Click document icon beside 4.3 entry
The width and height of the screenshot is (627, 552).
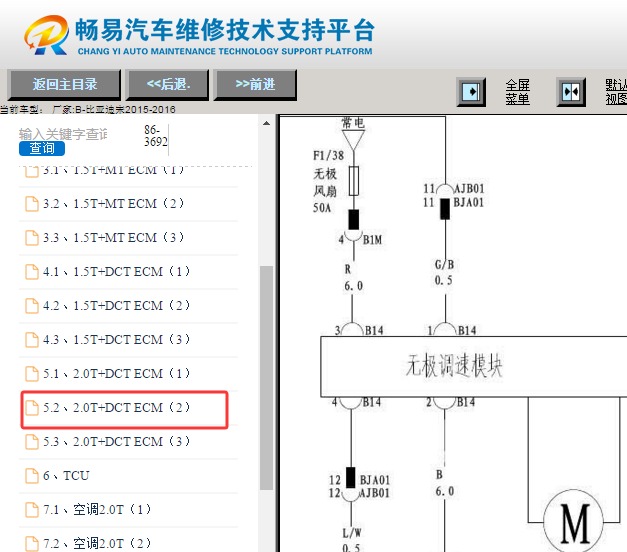(x=32, y=340)
